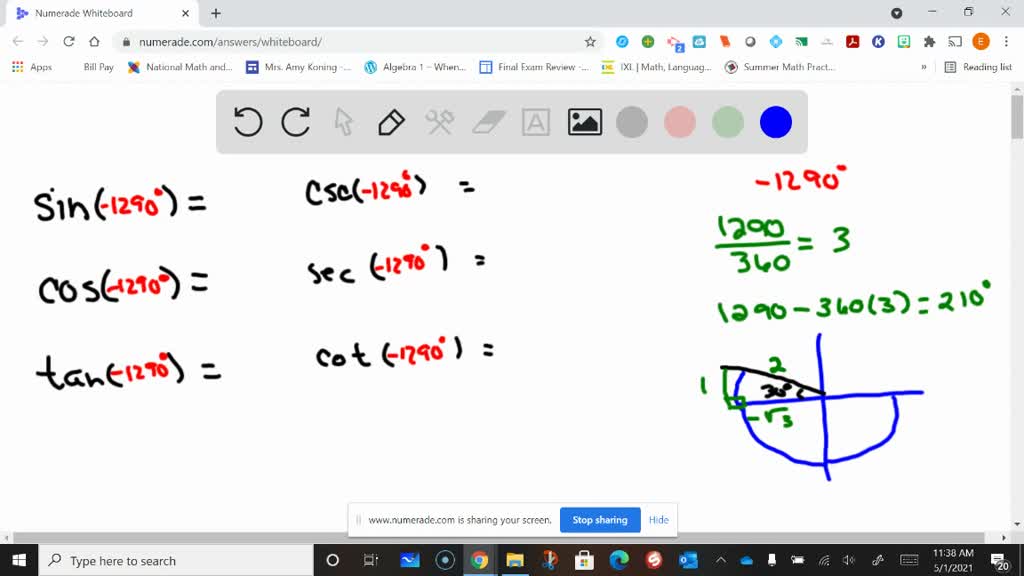1024x576 pixels.
Task: Open the Adobe Acrobat extension icon
Action: click(851, 43)
